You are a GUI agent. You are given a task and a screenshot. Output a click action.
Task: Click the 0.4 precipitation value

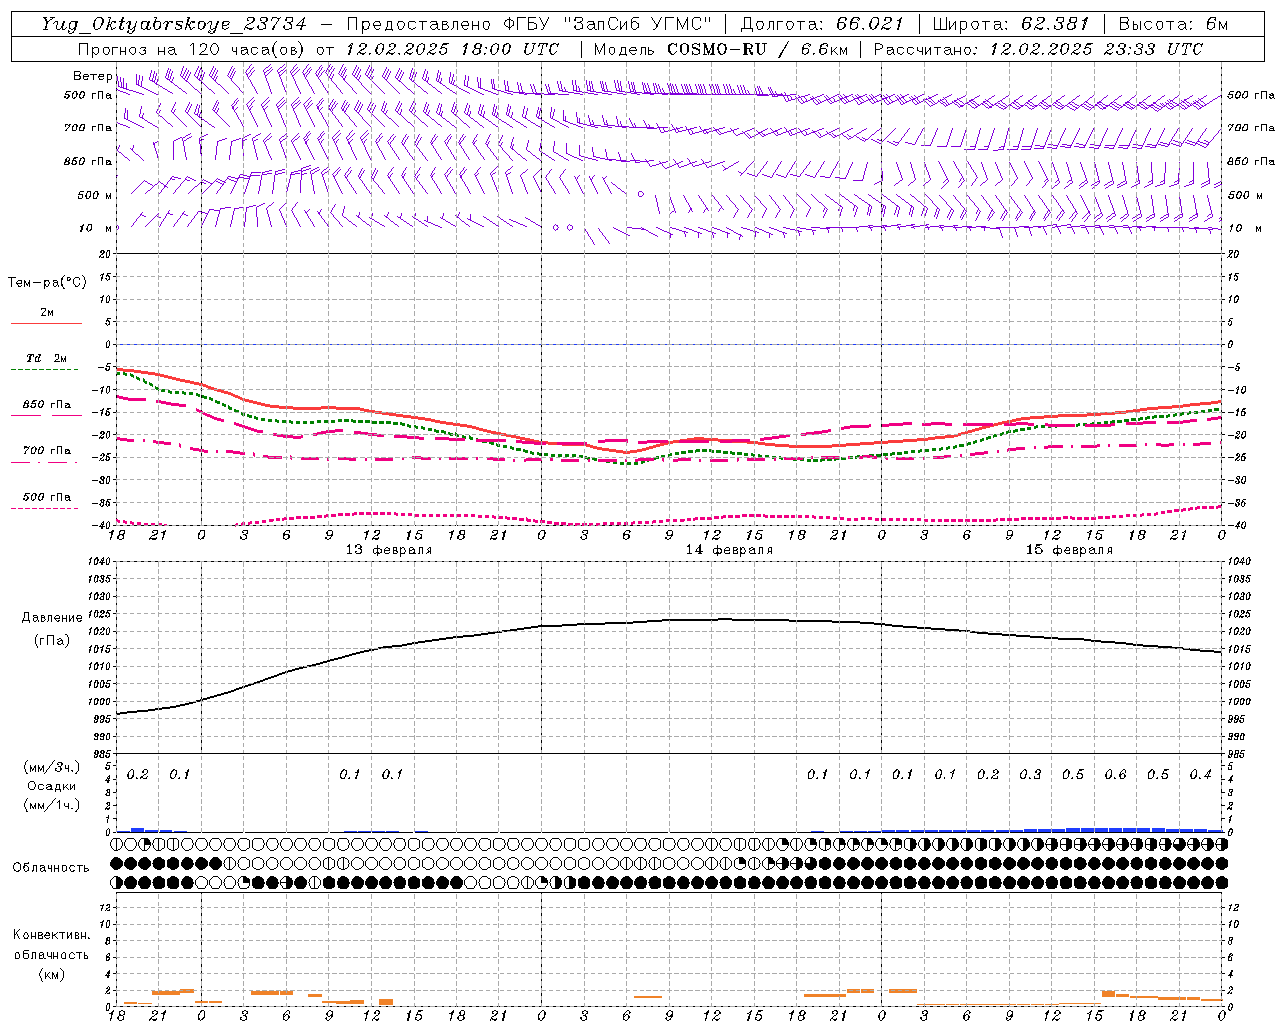[1200, 774]
